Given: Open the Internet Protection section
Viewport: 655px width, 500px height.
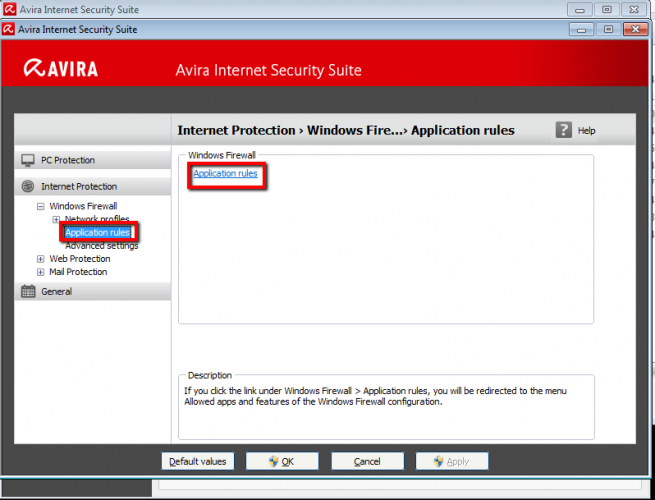Looking at the screenshot, I should point(93,186).
